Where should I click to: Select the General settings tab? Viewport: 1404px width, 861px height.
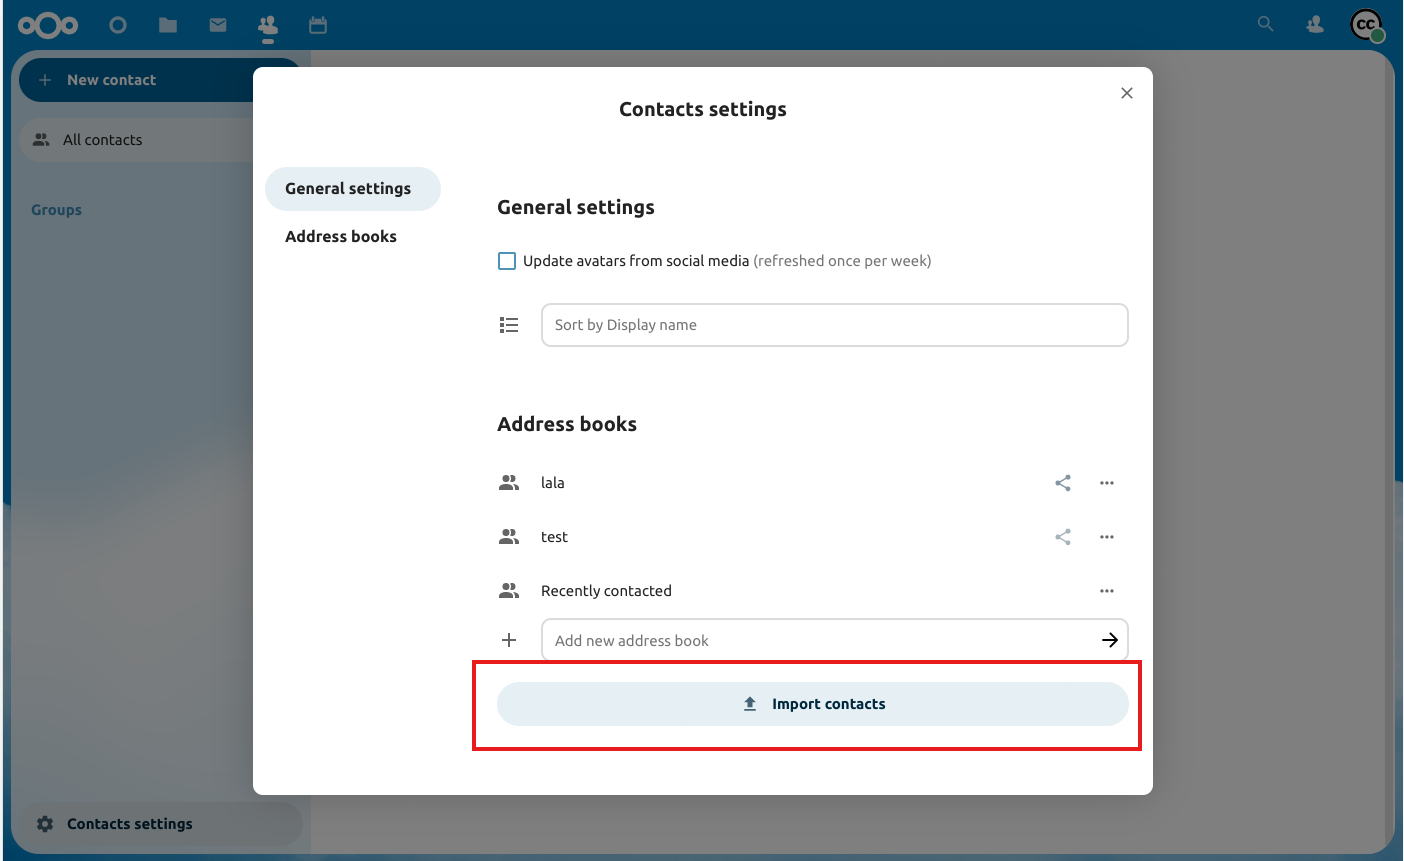[348, 188]
